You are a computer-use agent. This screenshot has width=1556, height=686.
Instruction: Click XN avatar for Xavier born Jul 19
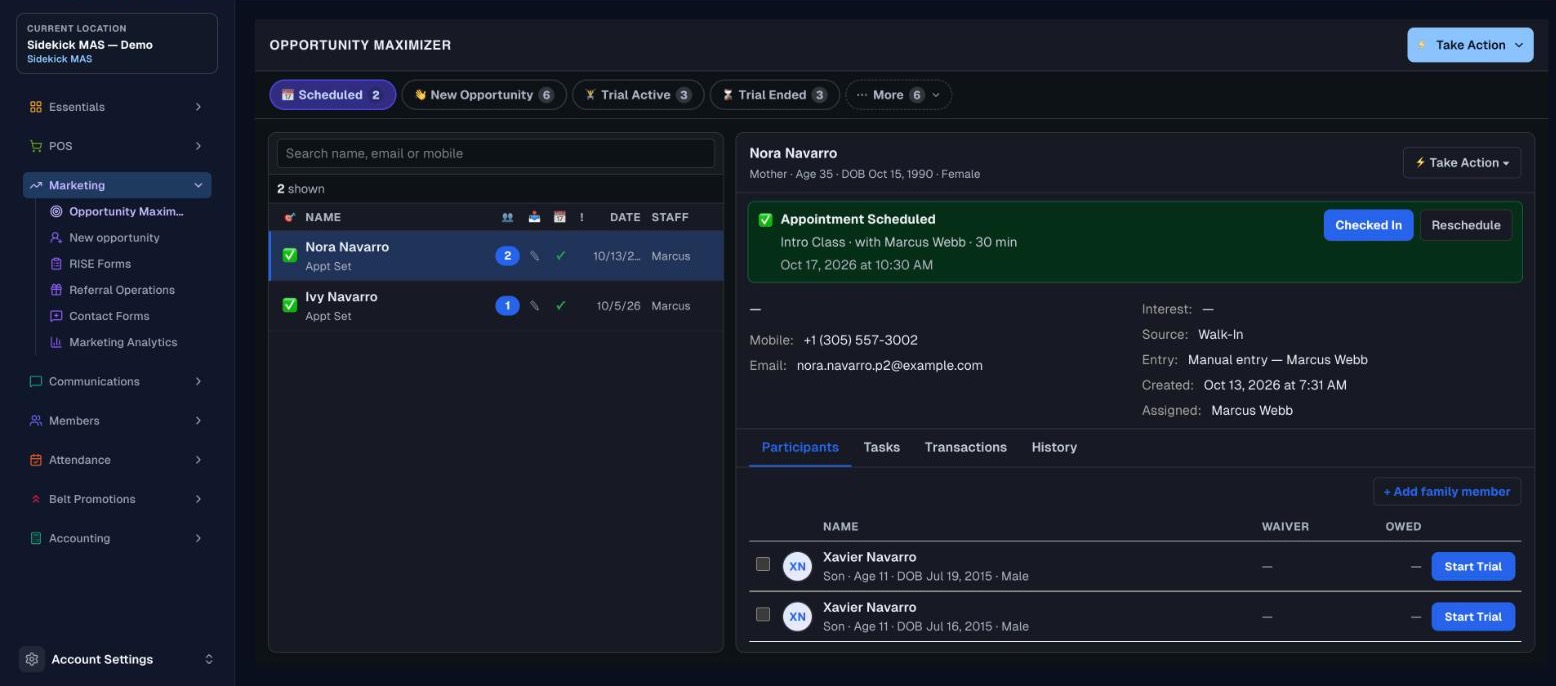coord(797,566)
